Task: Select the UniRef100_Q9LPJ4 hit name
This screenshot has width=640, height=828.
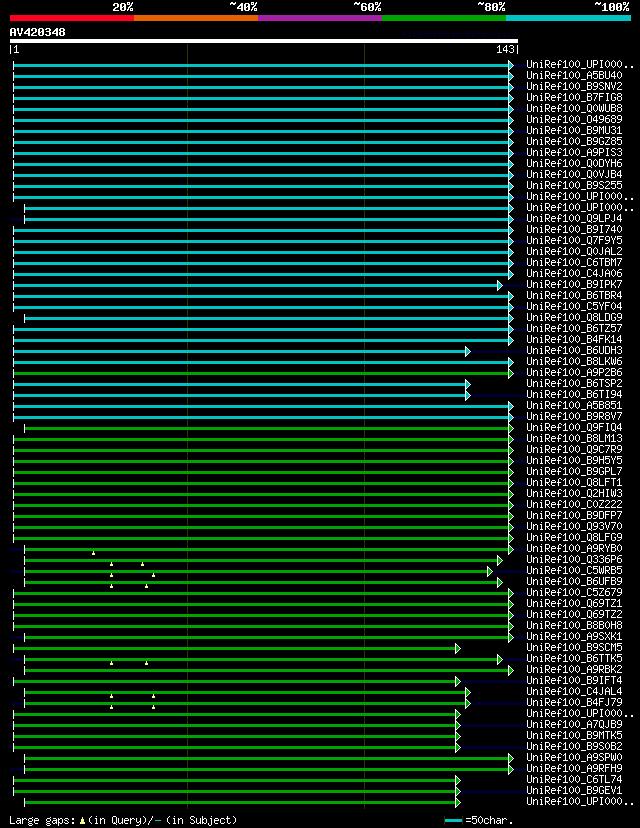Action: click(x=574, y=219)
